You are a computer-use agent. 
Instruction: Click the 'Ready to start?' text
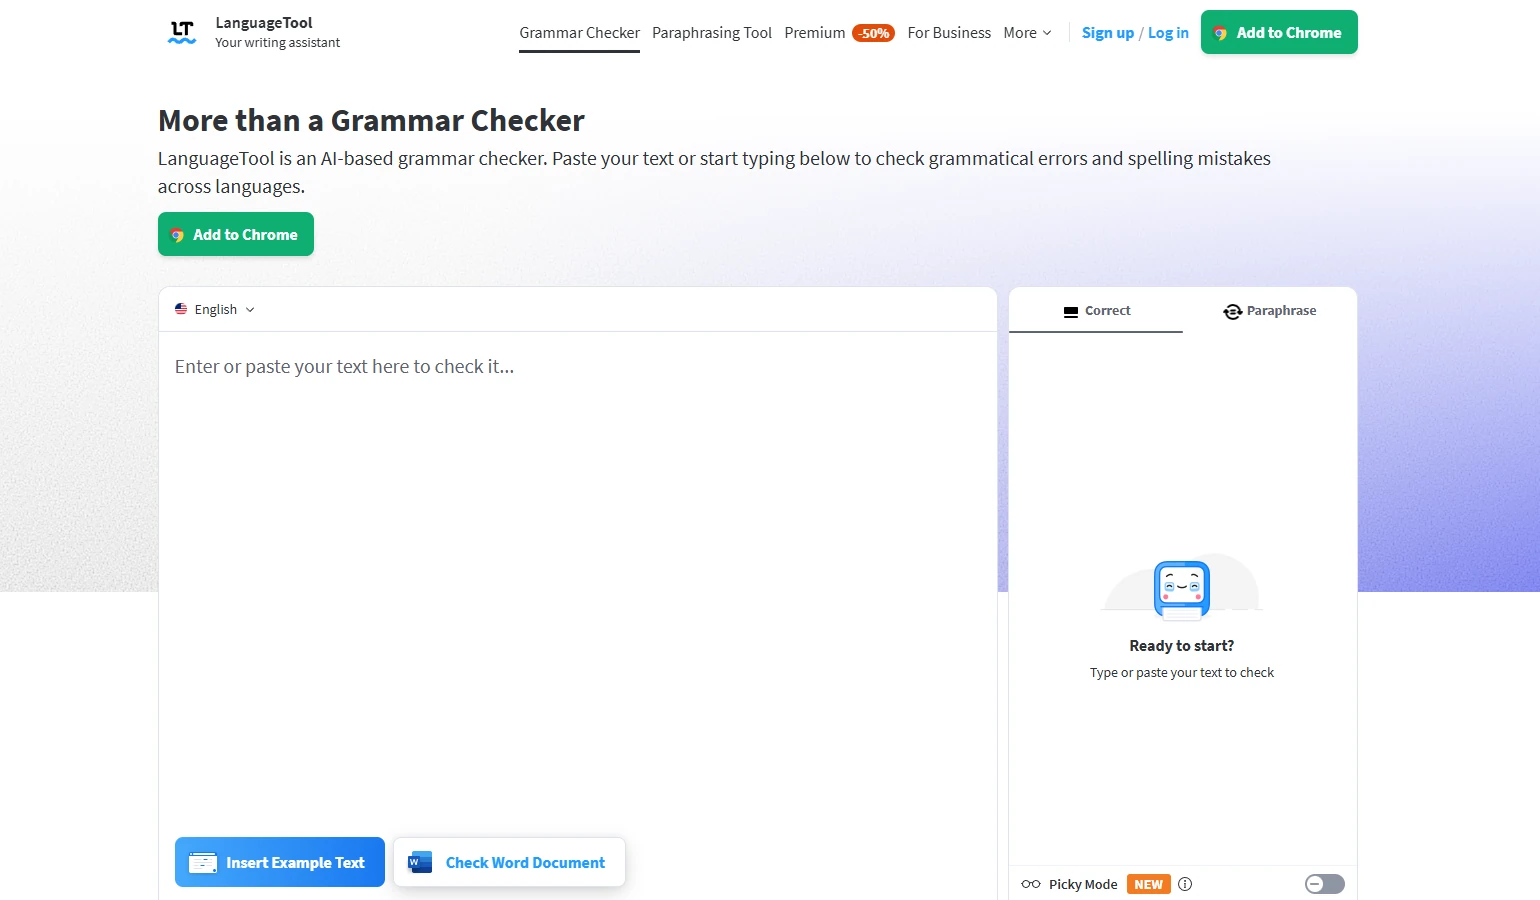tap(1182, 646)
